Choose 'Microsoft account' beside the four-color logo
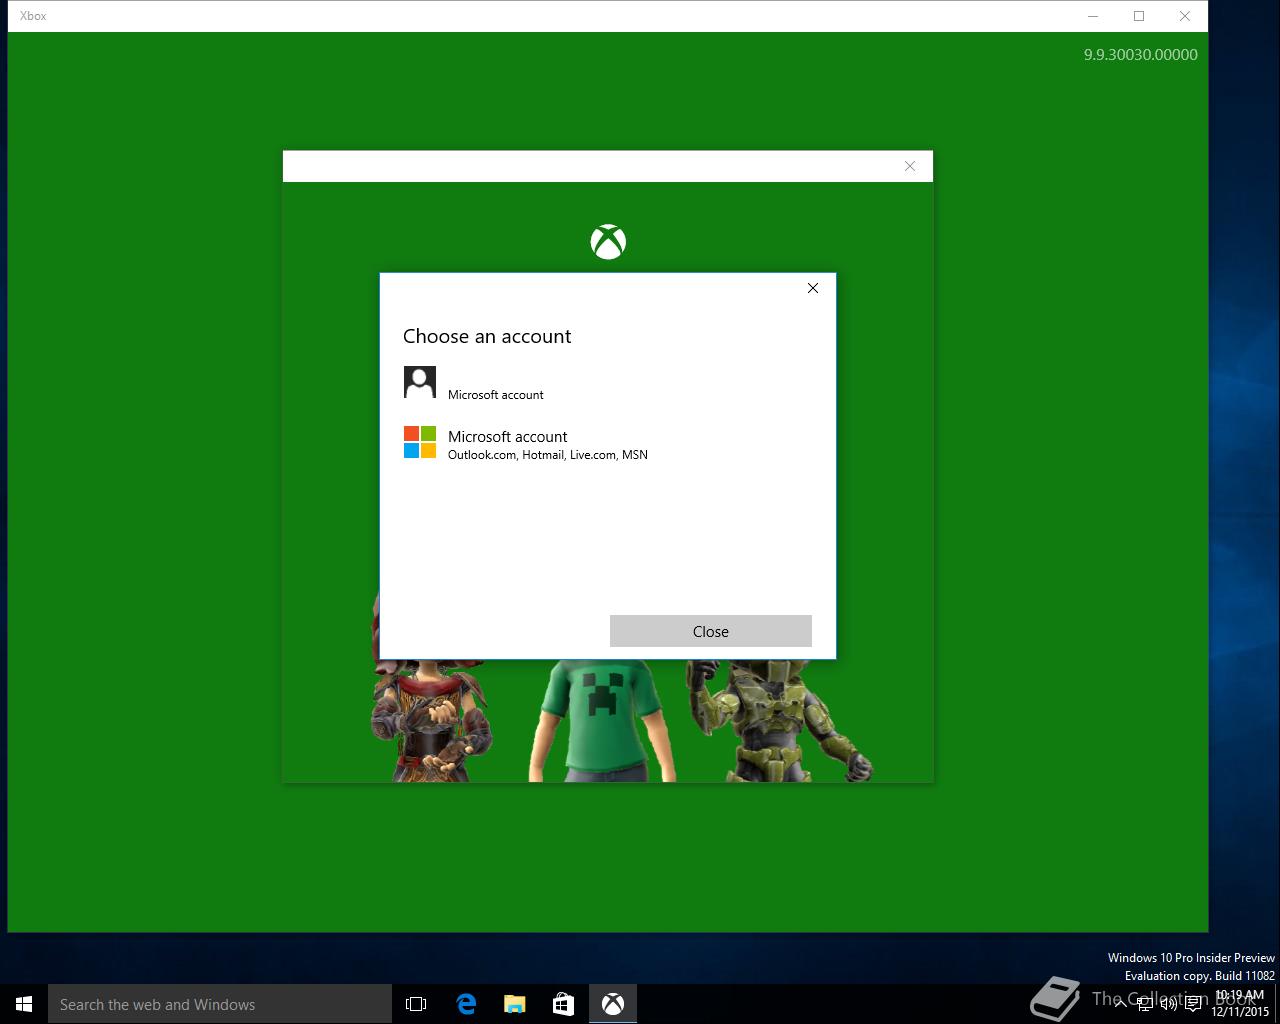Viewport: 1280px width, 1024px height. tap(508, 436)
